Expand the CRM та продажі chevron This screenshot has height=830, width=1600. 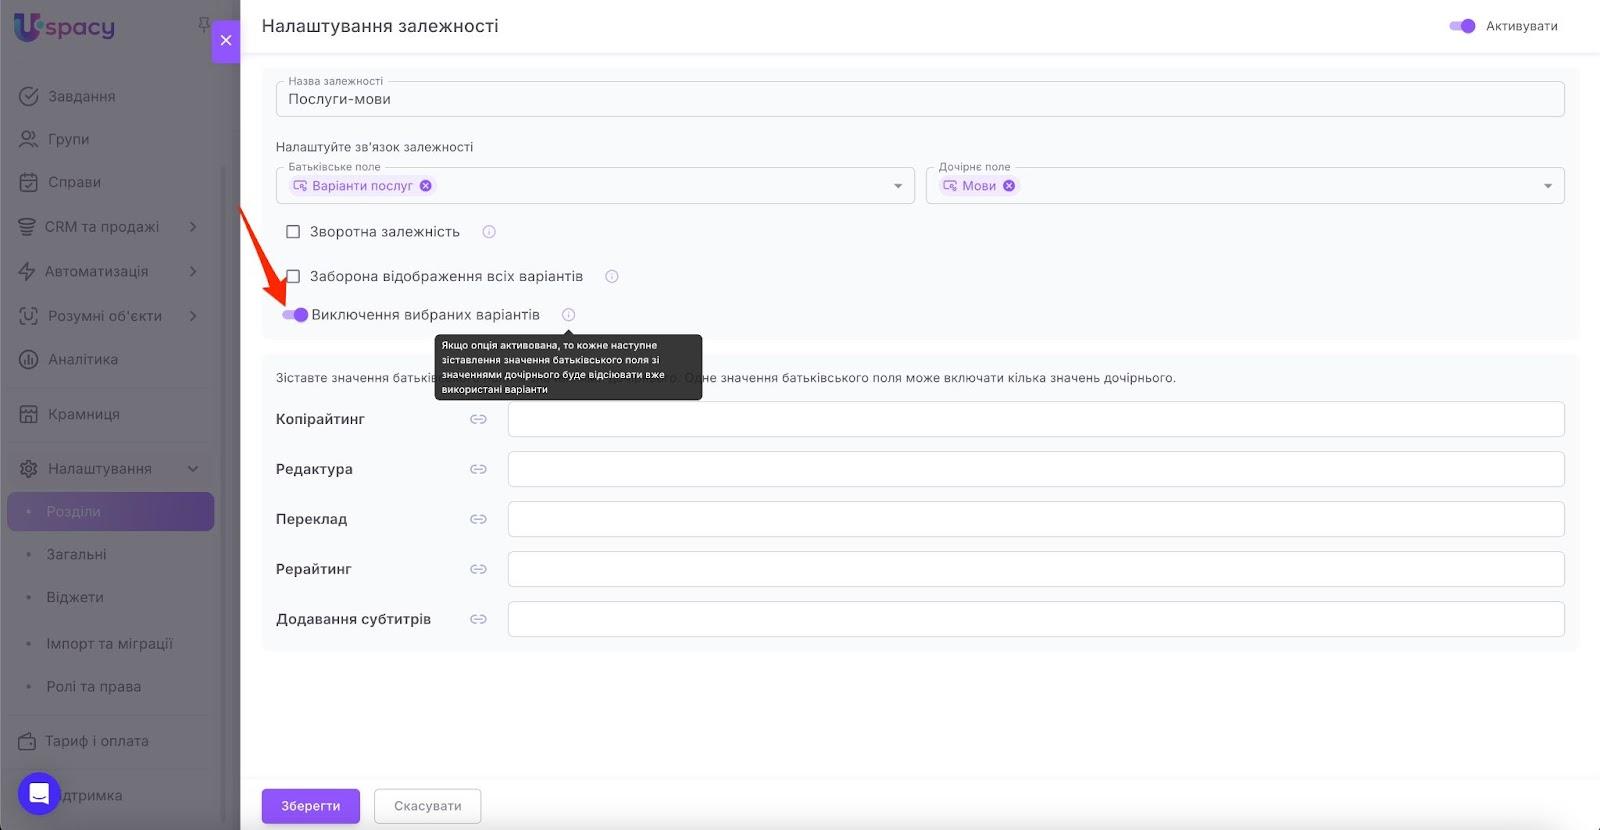pos(193,227)
